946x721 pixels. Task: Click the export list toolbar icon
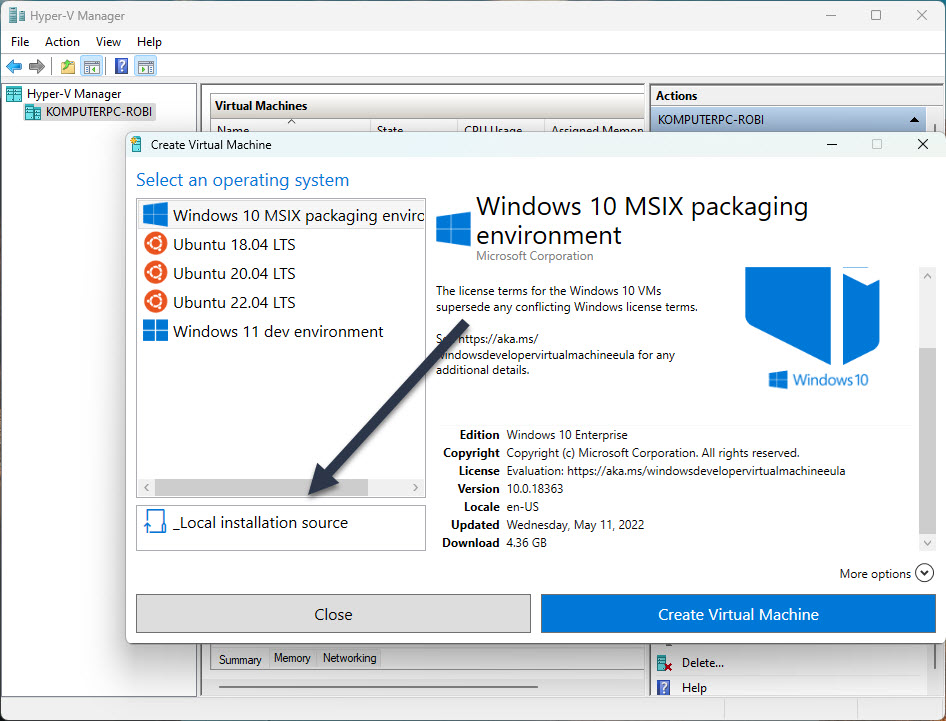(66, 66)
